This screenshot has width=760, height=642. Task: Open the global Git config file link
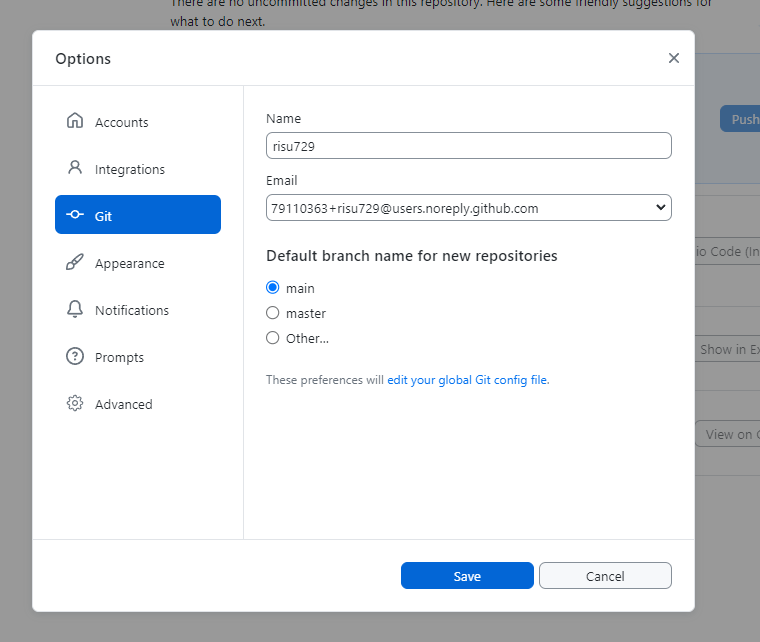click(x=467, y=380)
